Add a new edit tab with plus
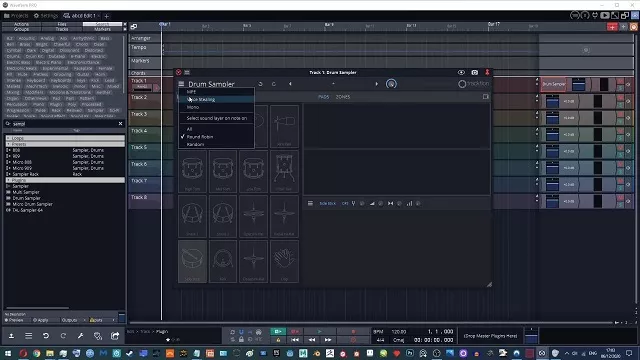640x360 pixels. pyautogui.click(x=107, y=16)
